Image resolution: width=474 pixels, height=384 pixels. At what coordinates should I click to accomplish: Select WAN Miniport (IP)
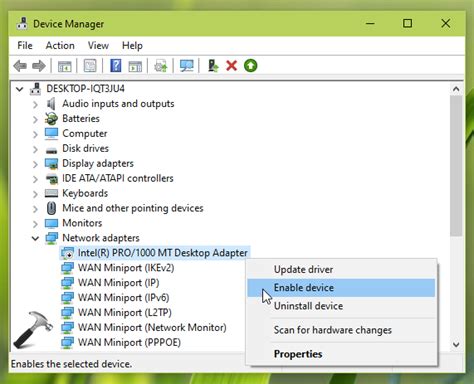pos(118,283)
